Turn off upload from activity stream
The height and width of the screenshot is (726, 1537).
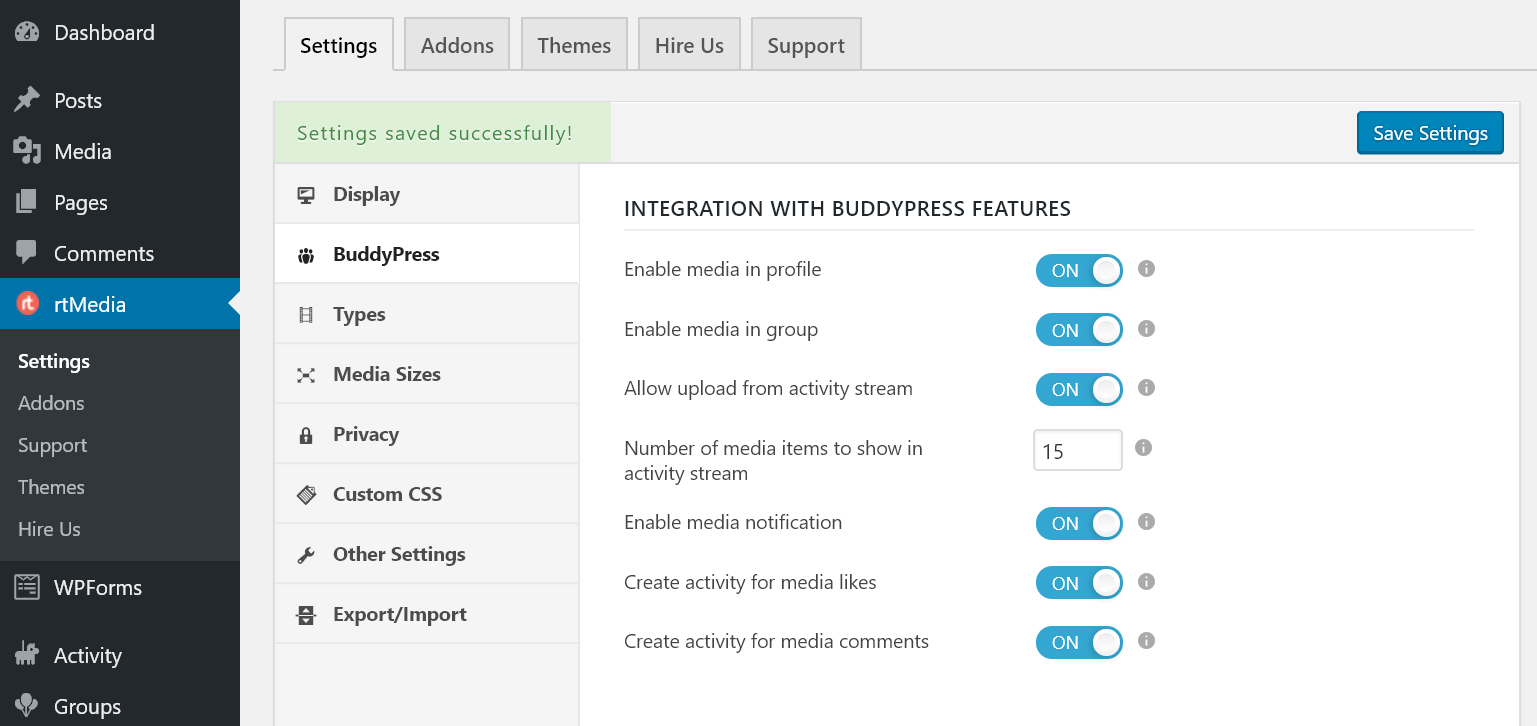click(1079, 389)
